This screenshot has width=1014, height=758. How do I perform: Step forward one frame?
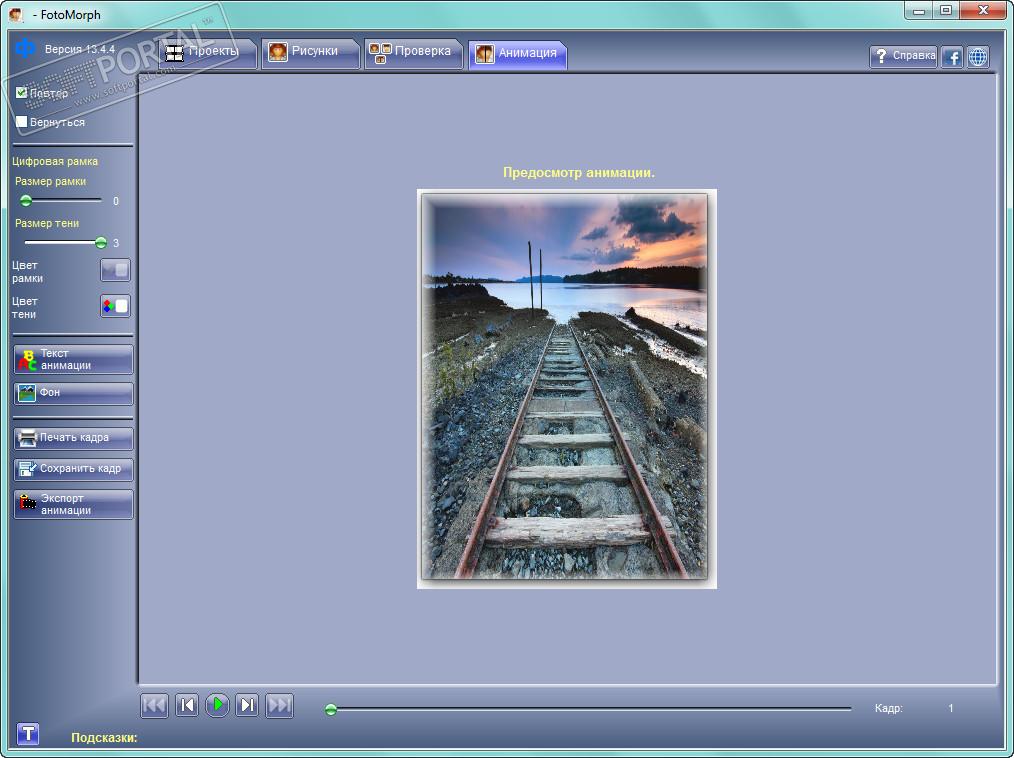coord(247,705)
